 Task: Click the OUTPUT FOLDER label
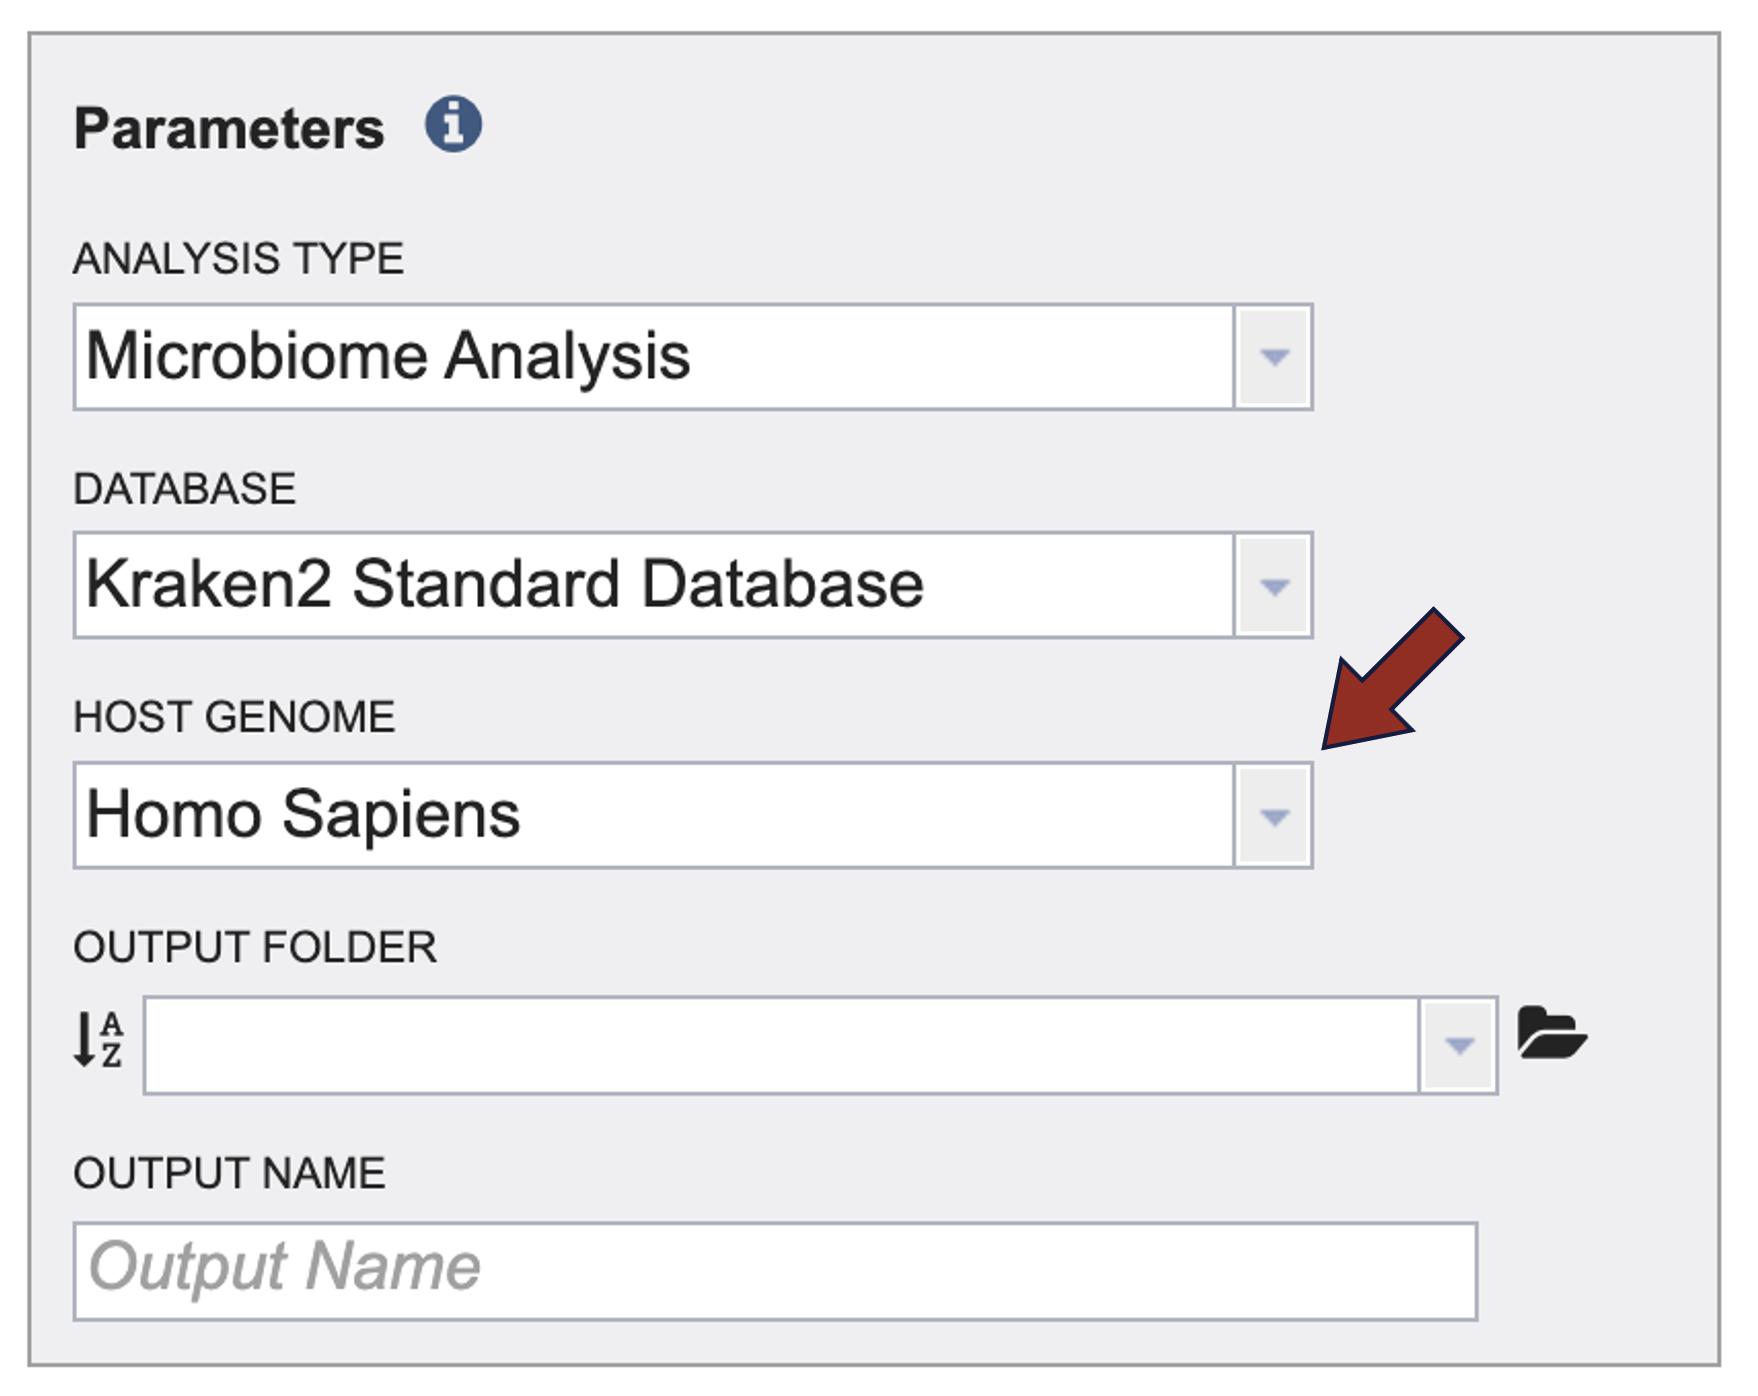click(x=255, y=947)
